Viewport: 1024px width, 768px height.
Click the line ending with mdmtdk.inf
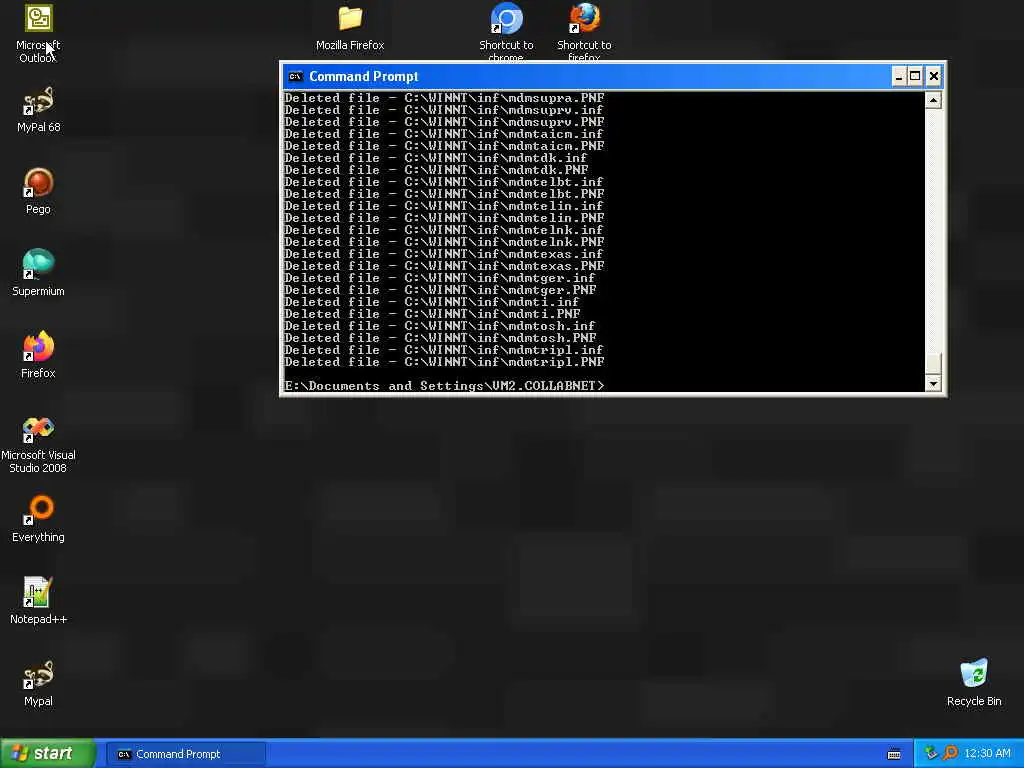[436, 158]
